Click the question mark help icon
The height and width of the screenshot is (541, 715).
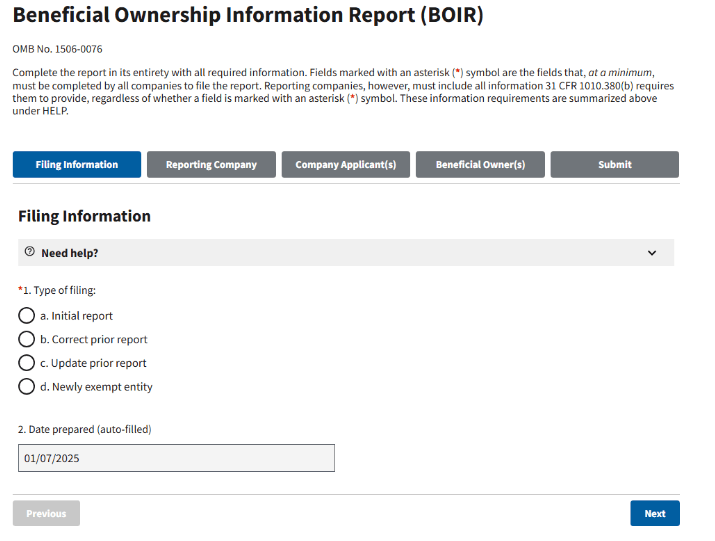point(29,253)
